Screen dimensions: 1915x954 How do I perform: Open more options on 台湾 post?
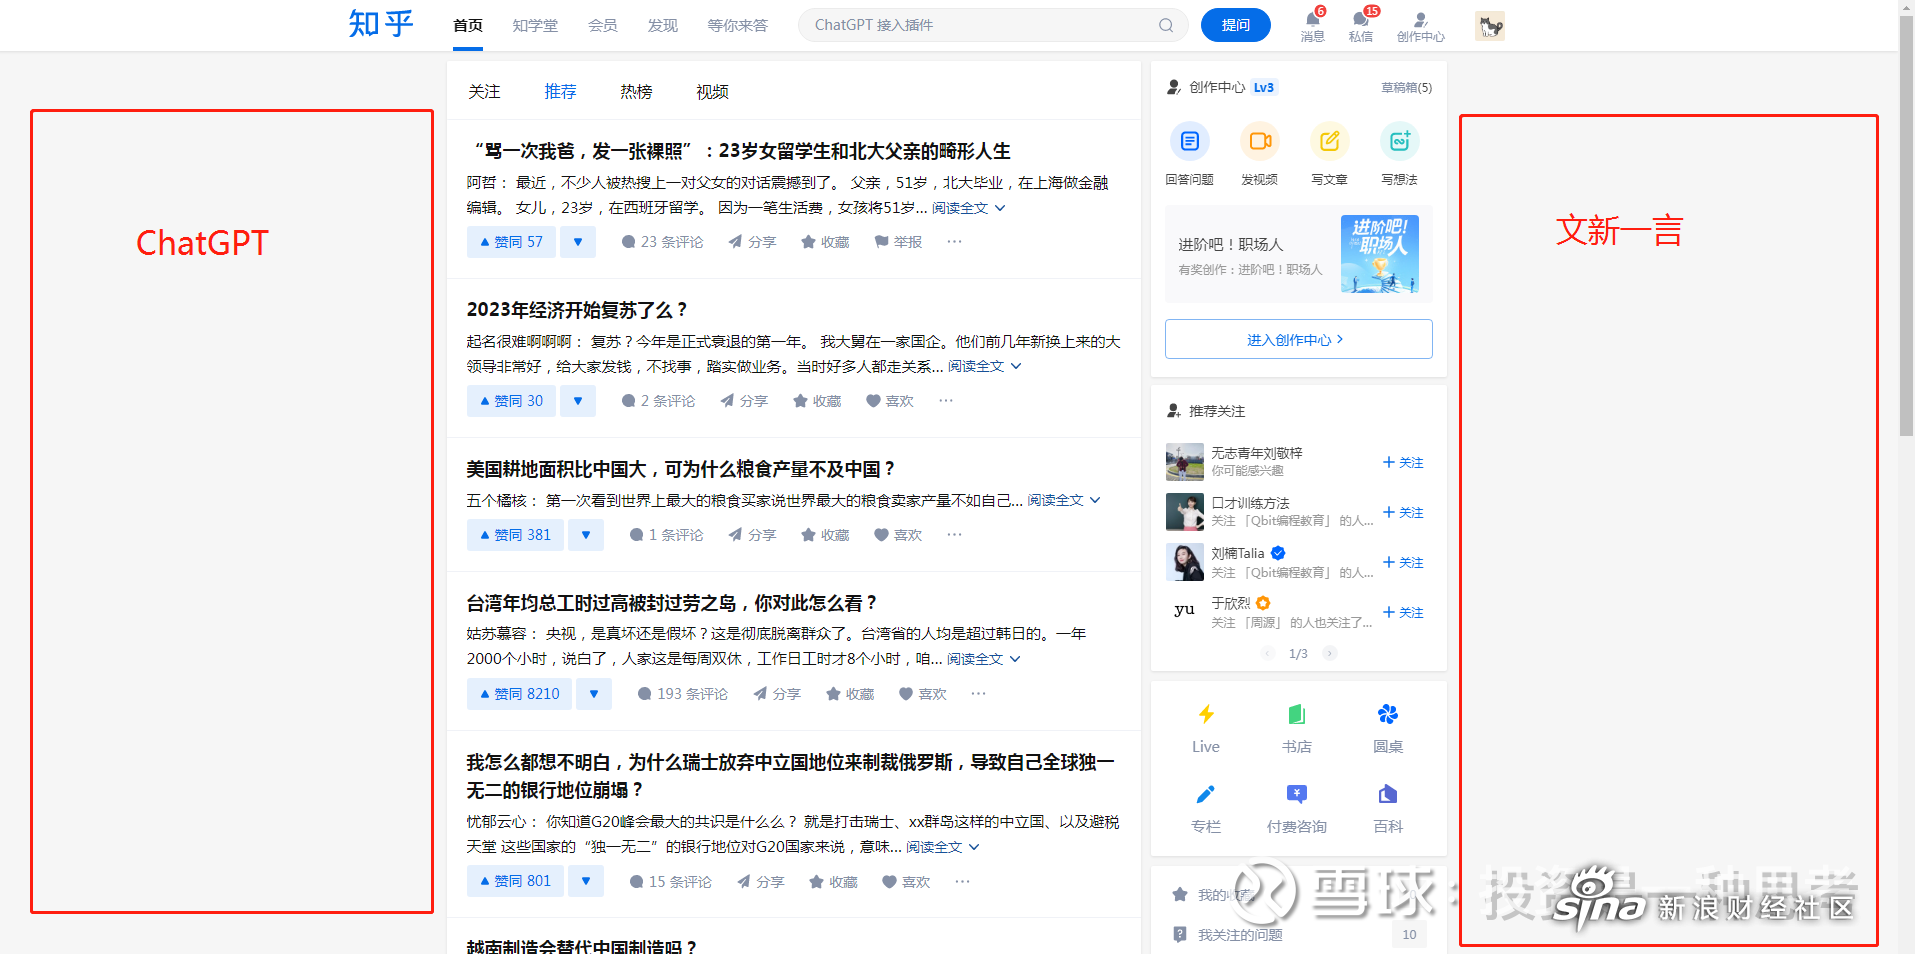(x=979, y=694)
